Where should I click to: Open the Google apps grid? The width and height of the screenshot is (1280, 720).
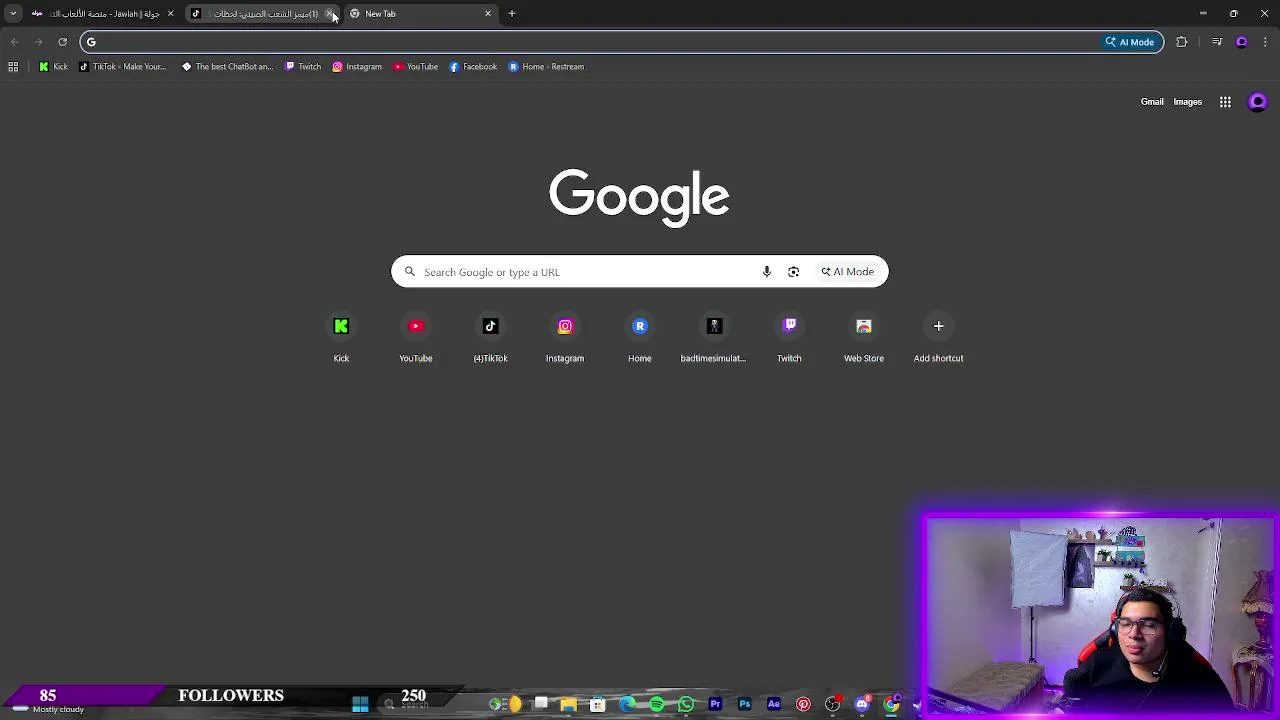click(1225, 102)
